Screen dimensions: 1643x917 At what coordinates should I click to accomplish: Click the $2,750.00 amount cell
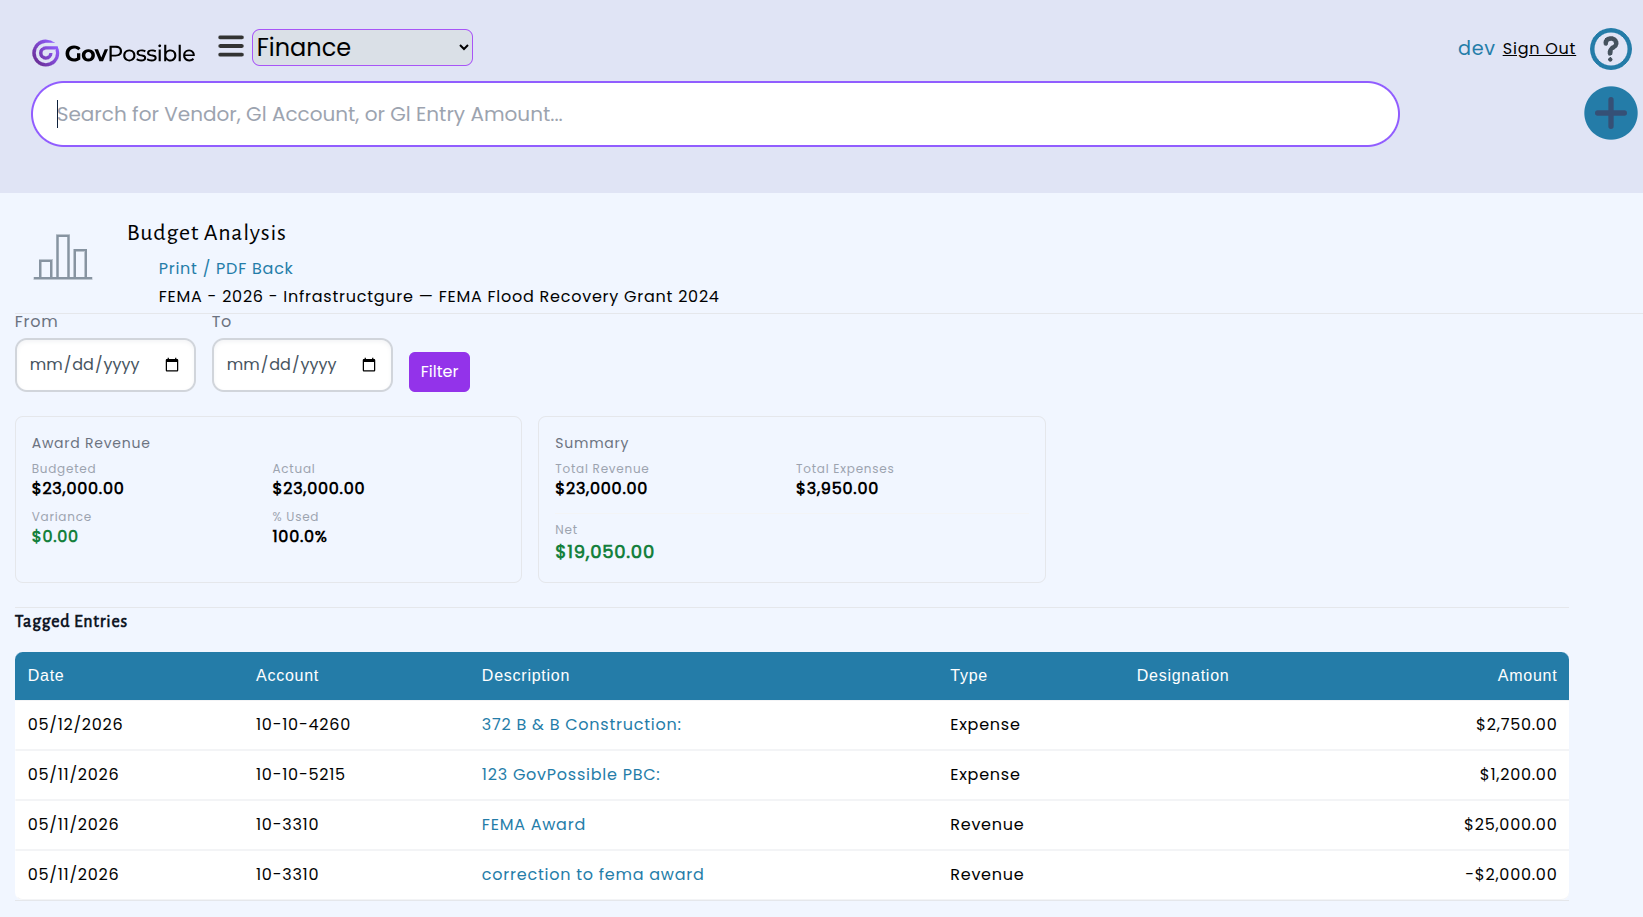tap(1516, 724)
